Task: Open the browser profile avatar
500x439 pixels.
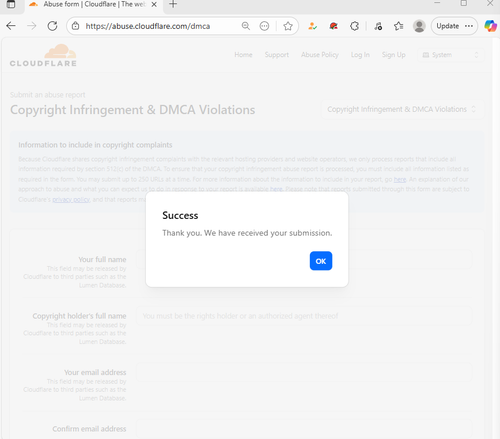Action: 419,26
